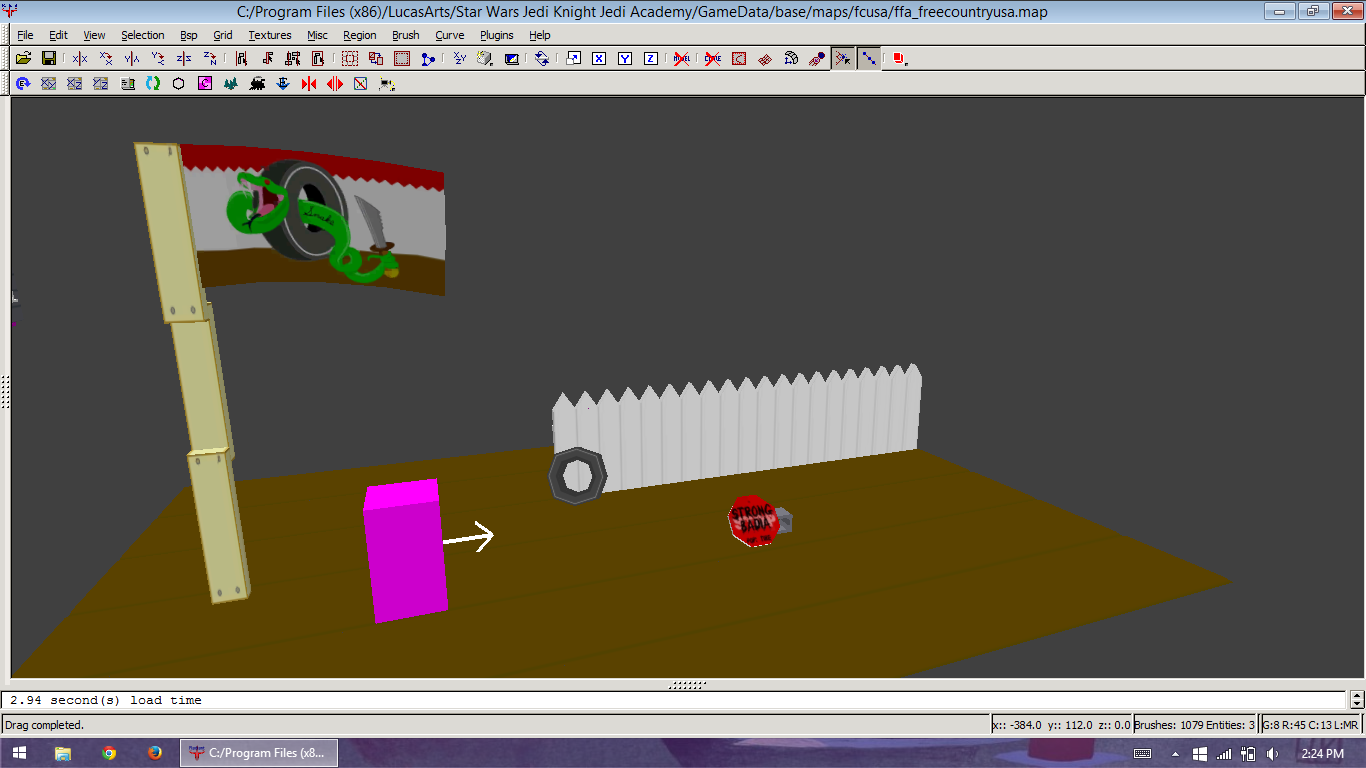The image size is (1366, 768).
Task: Rotate selection around the Z axis
Action: pos(210,59)
